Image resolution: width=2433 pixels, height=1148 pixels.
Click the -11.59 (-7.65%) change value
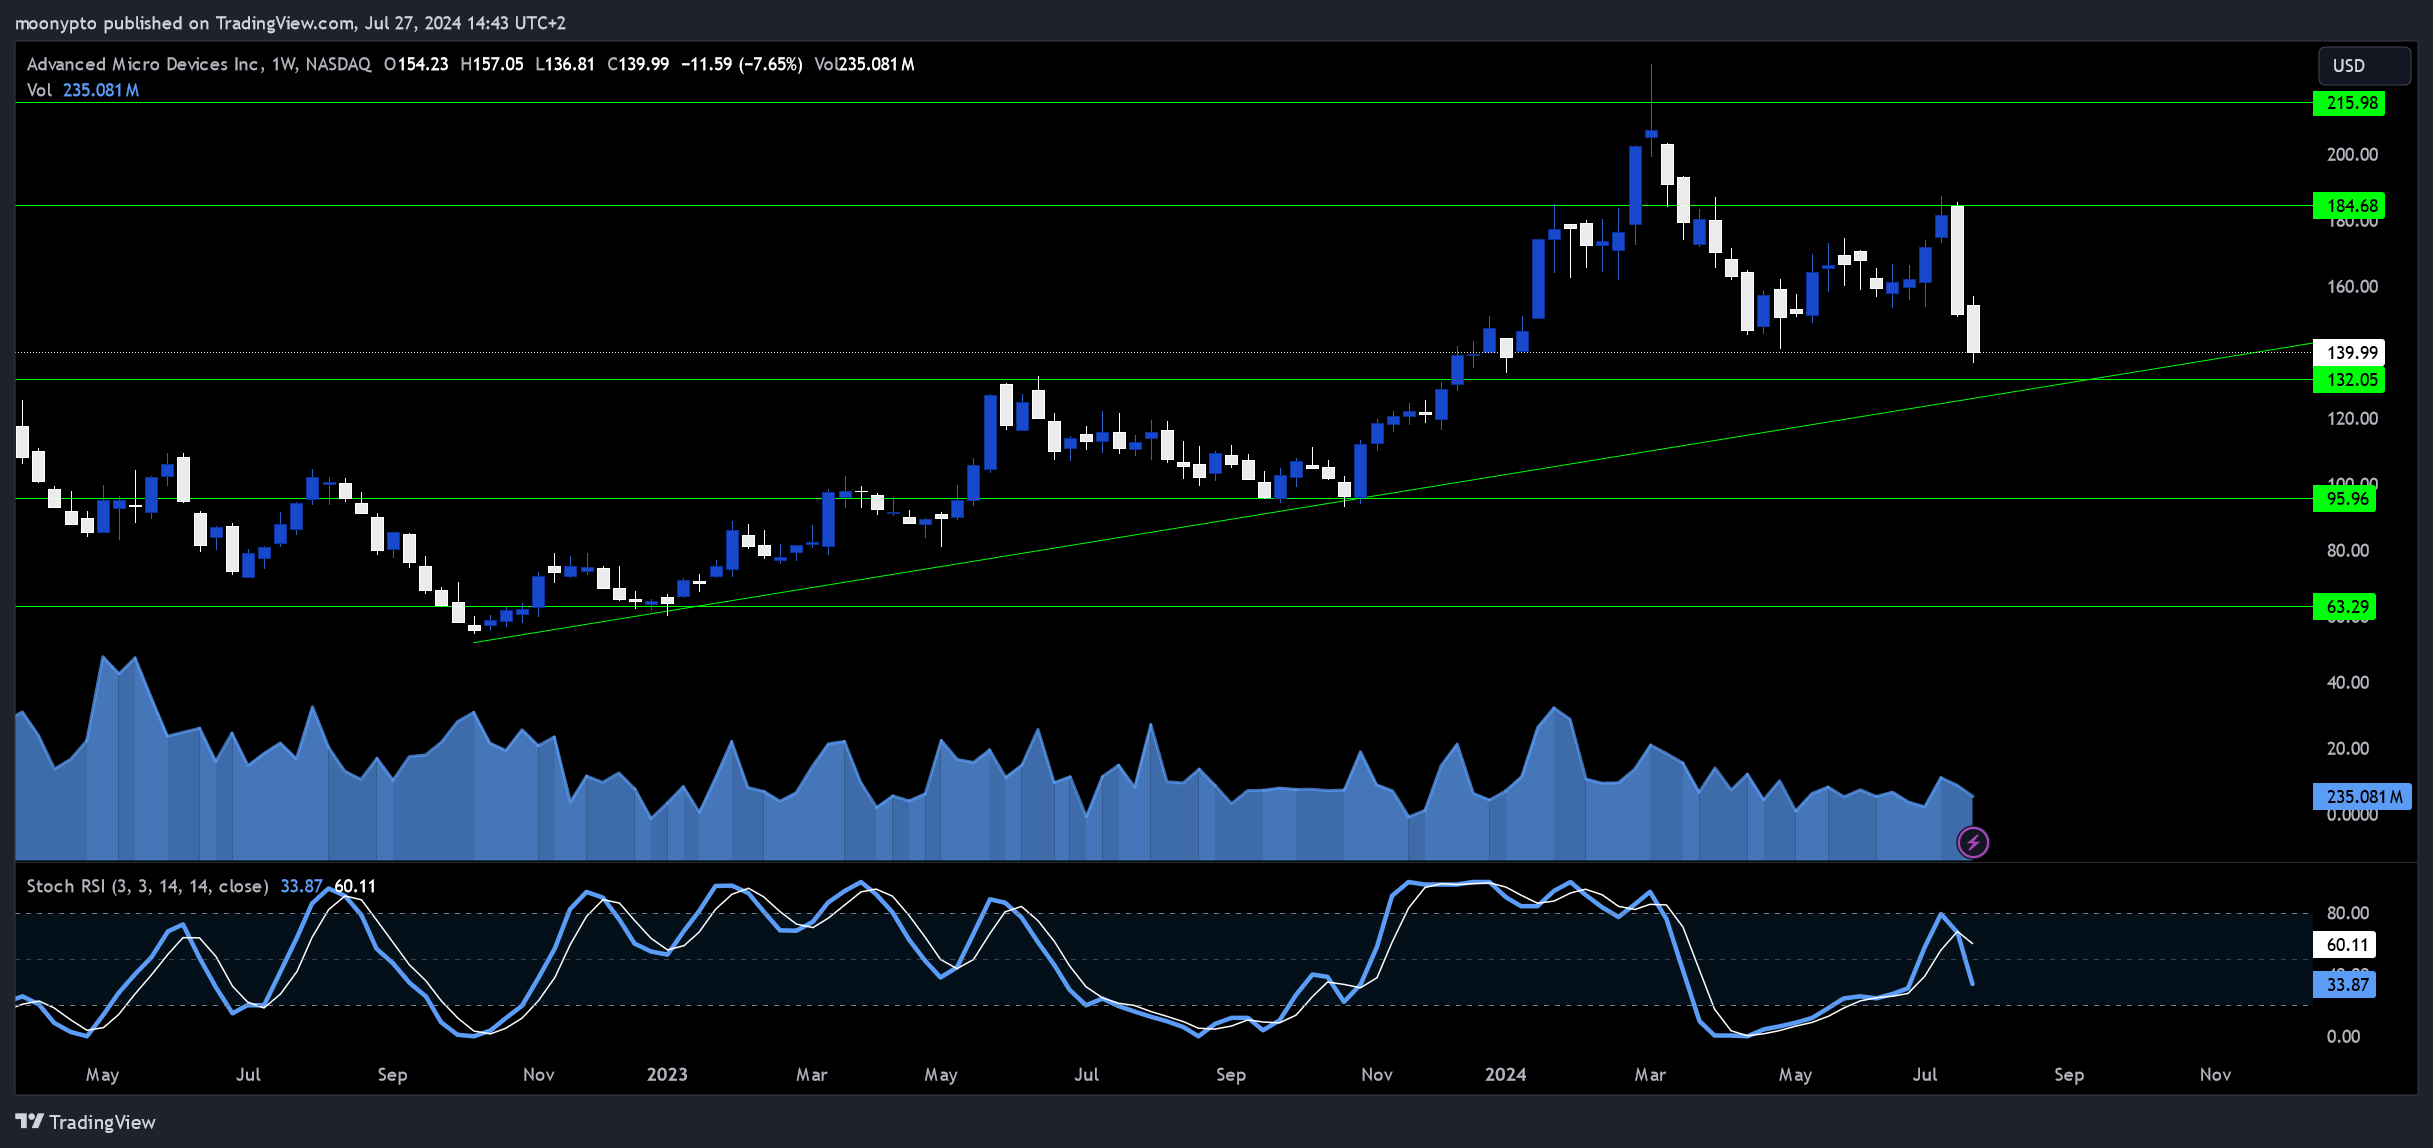pyautogui.click(x=741, y=64)
